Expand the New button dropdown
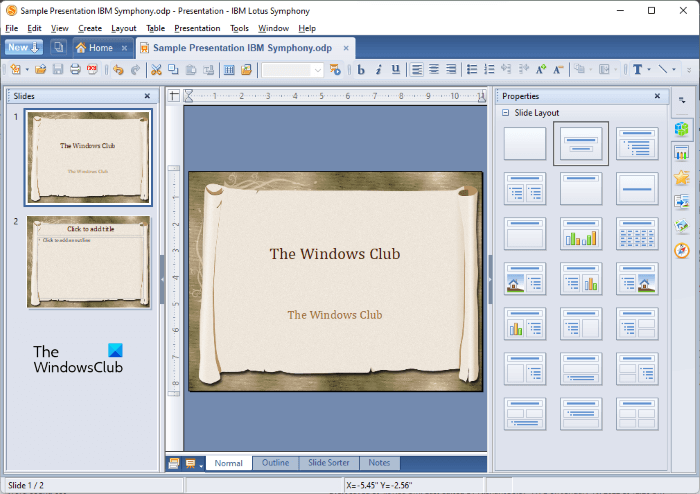This screenshot has height=494, width=700. click(x=36, y=47)
